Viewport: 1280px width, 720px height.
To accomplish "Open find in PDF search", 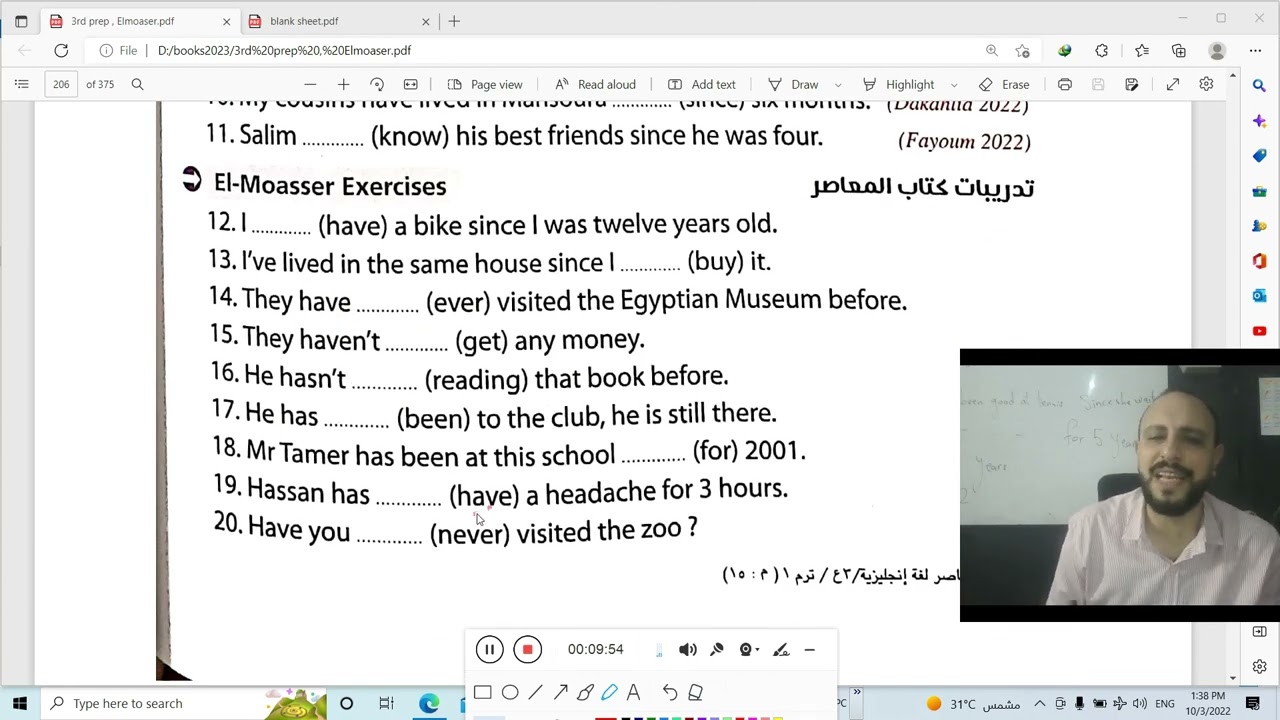I will coord(137,85).
